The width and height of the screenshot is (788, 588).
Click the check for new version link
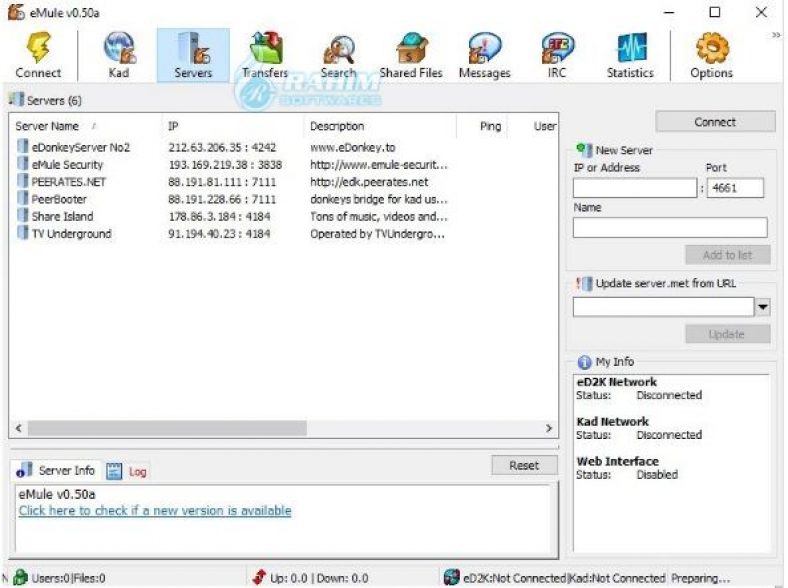(x=155, y=511)
